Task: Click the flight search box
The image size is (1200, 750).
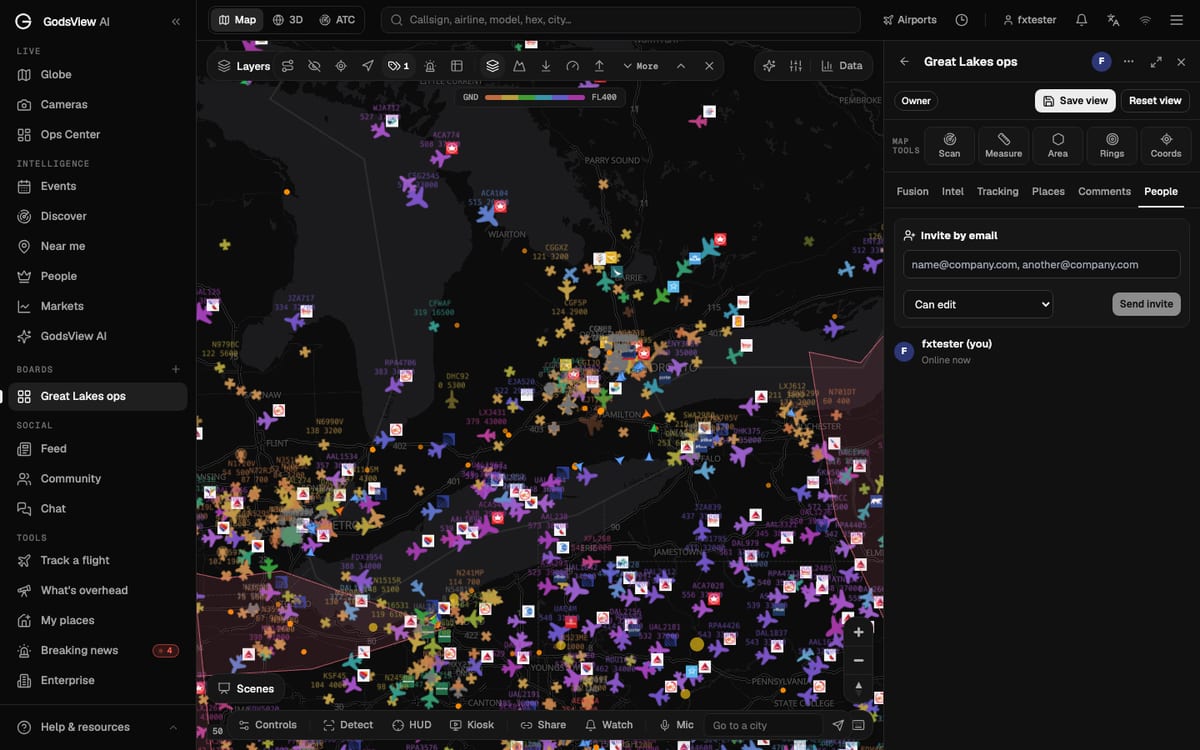Action: (620, 20)
